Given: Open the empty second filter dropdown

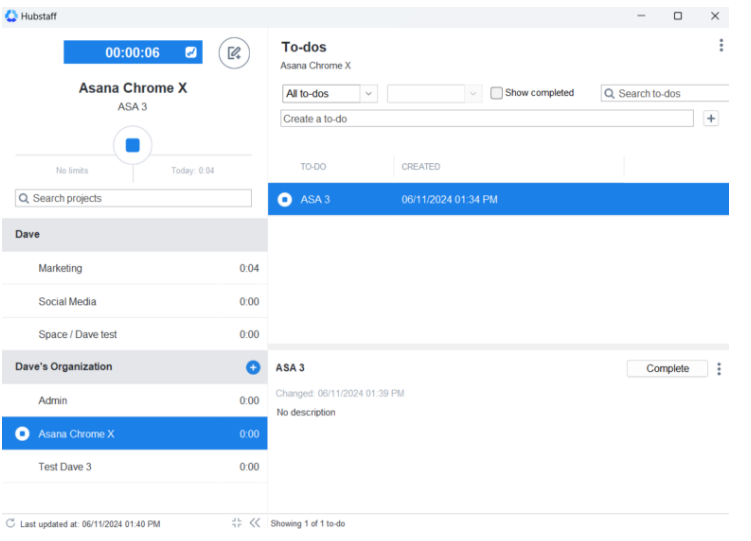Looking at the screenshot, I should pyautogui.click(x=435, y=93).
